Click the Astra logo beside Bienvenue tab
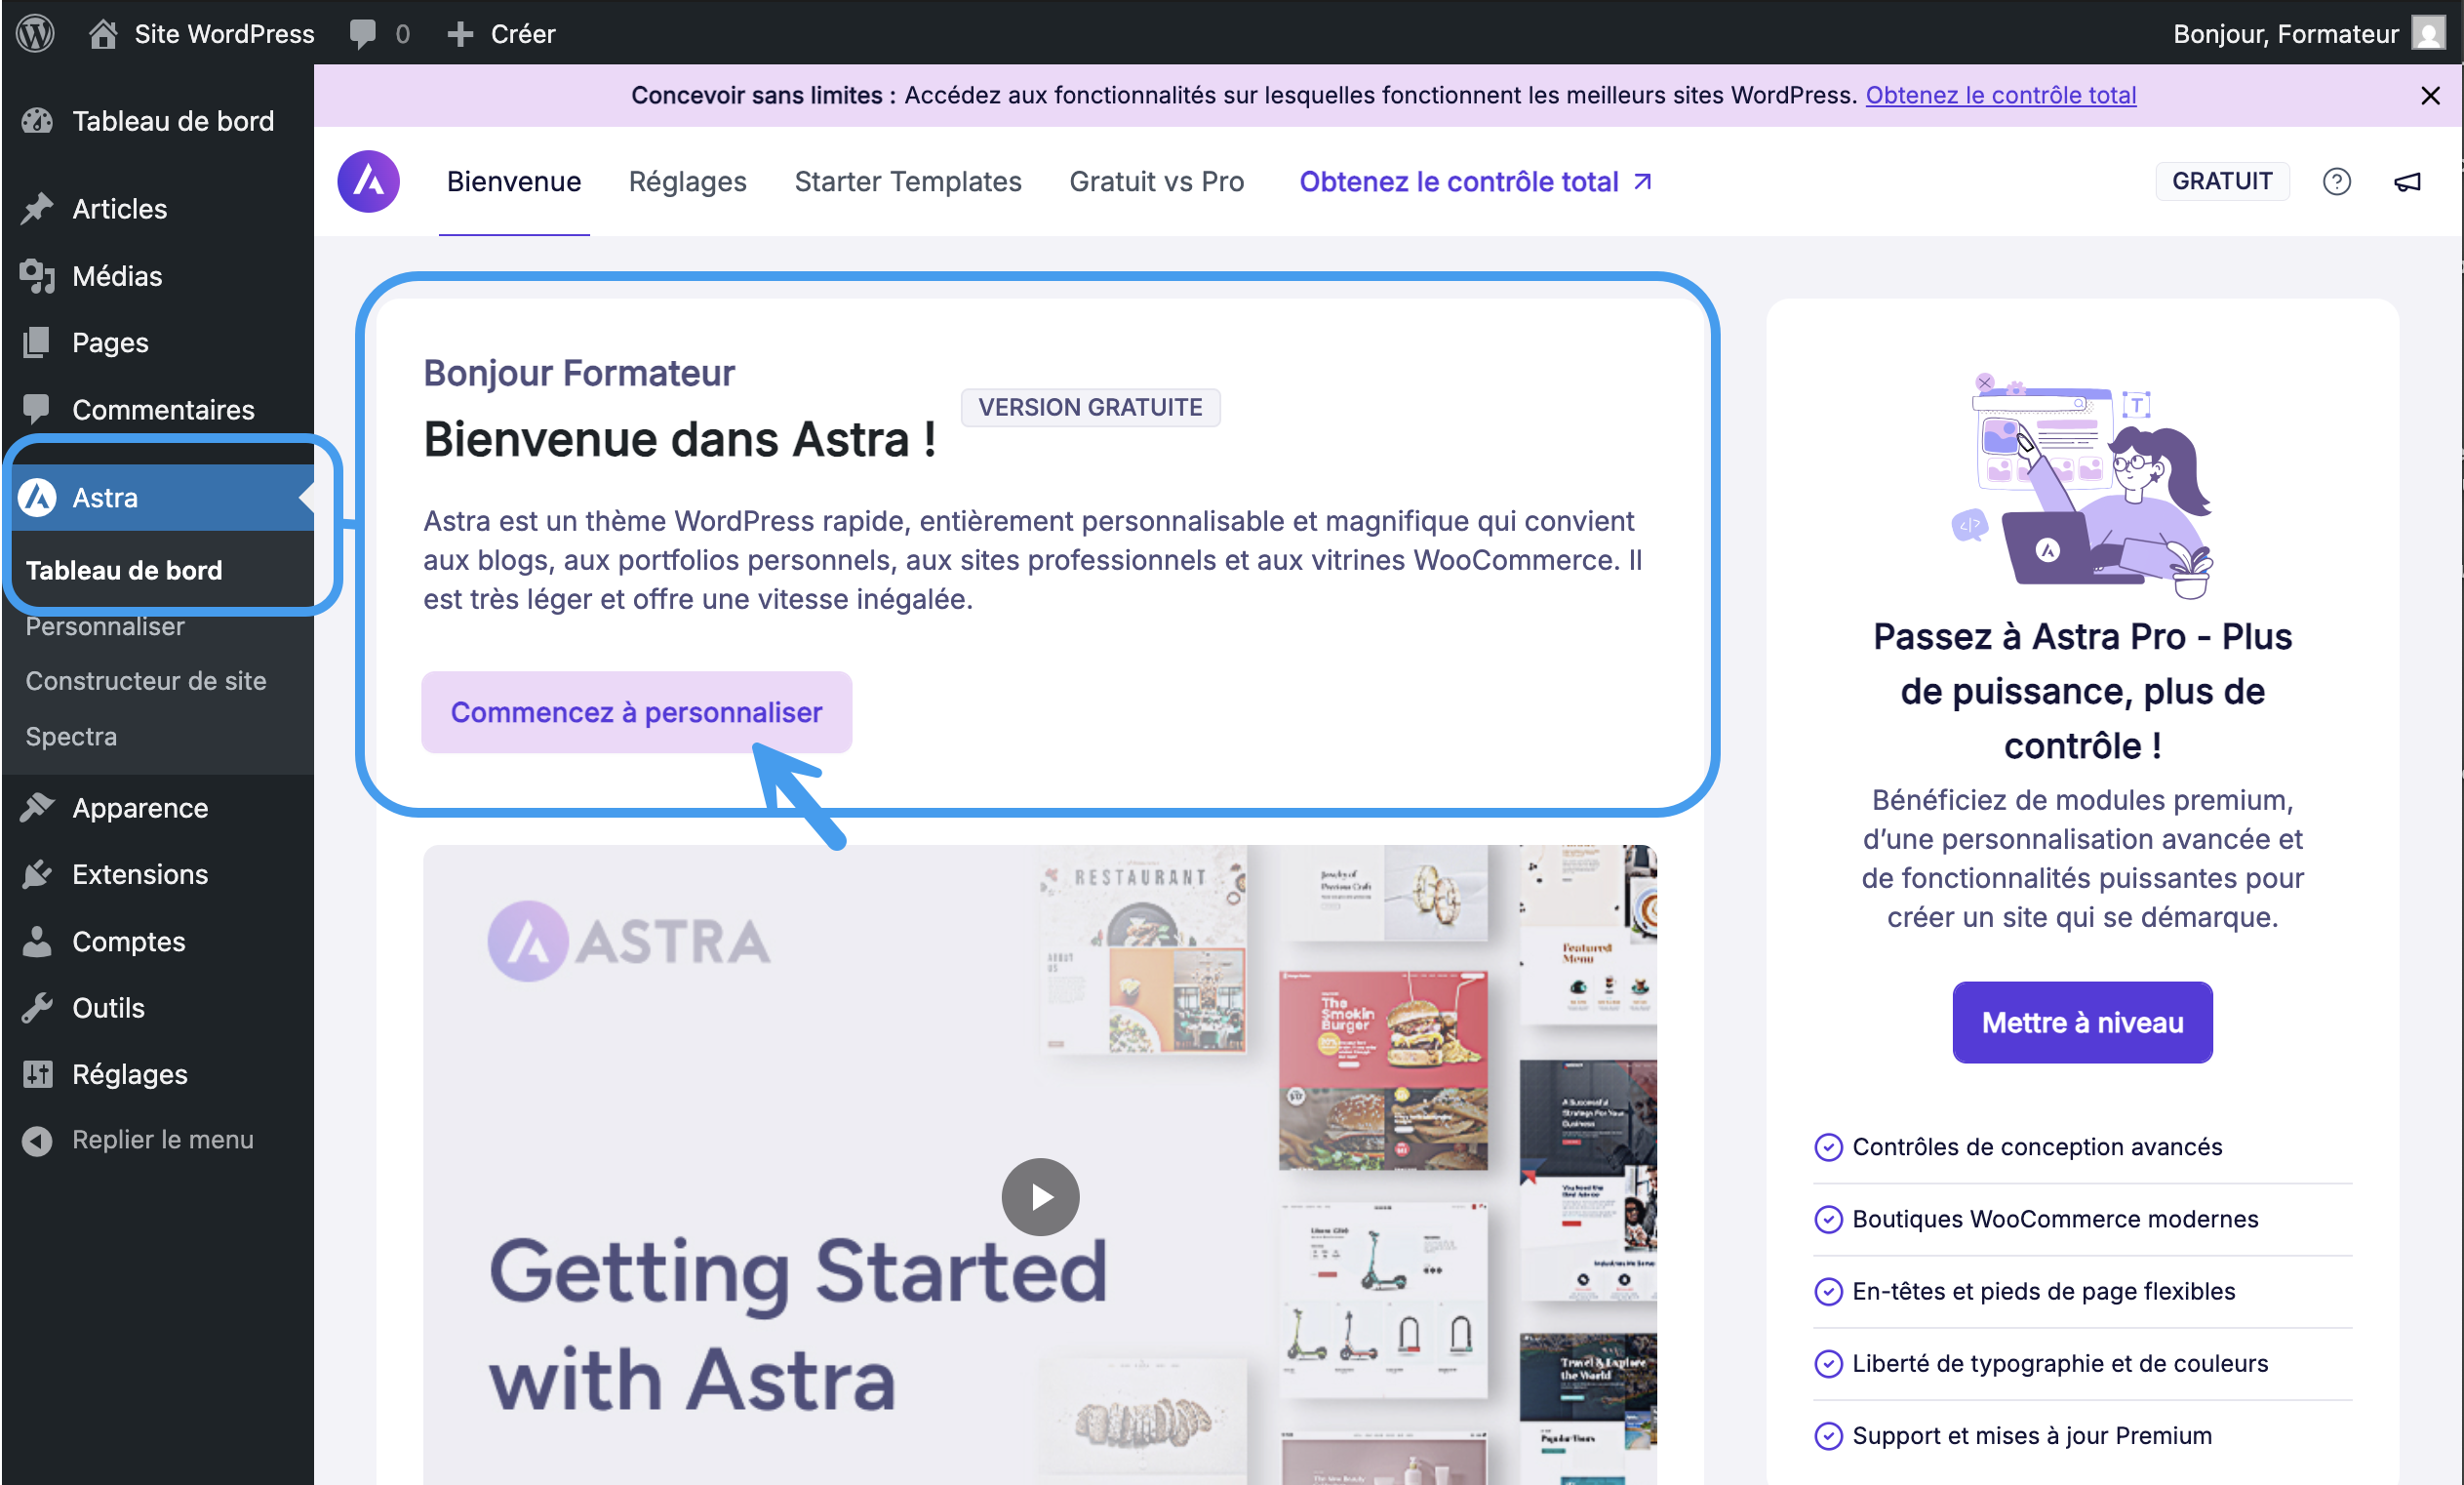The width and height of the screenshot is (2464, 1485). click(368, 182)
